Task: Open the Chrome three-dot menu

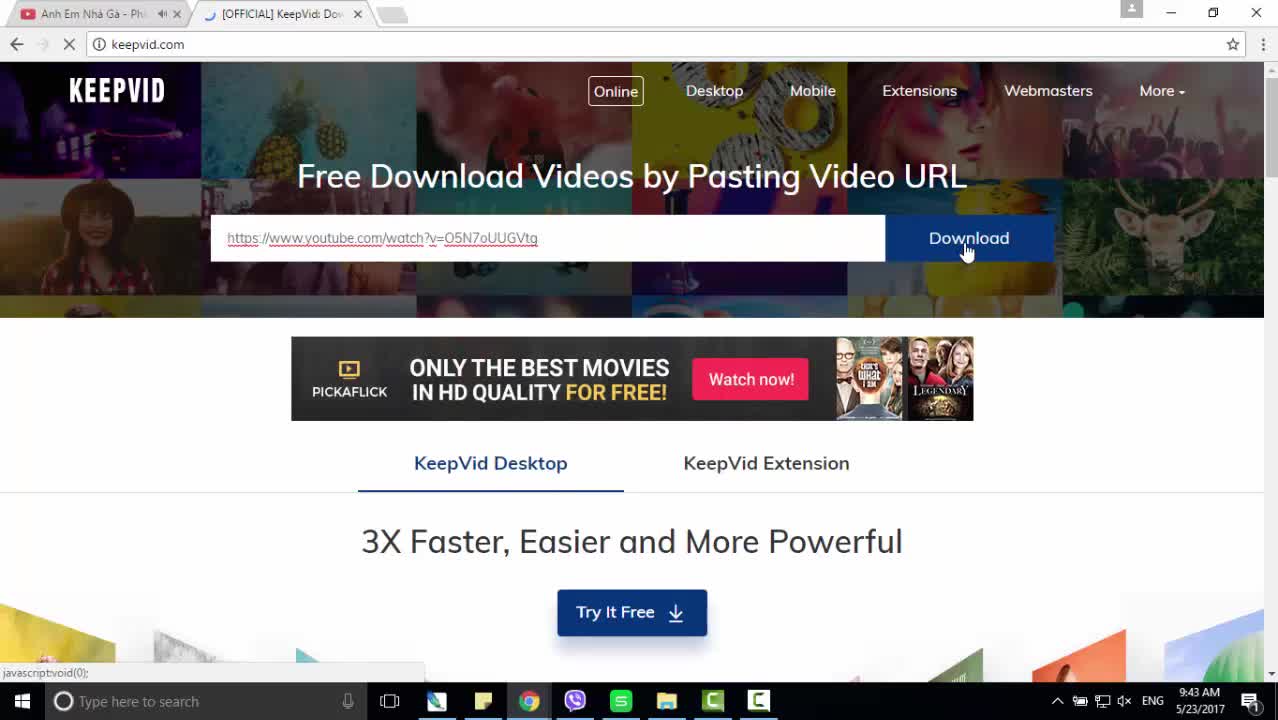Action: (1263, 44)
